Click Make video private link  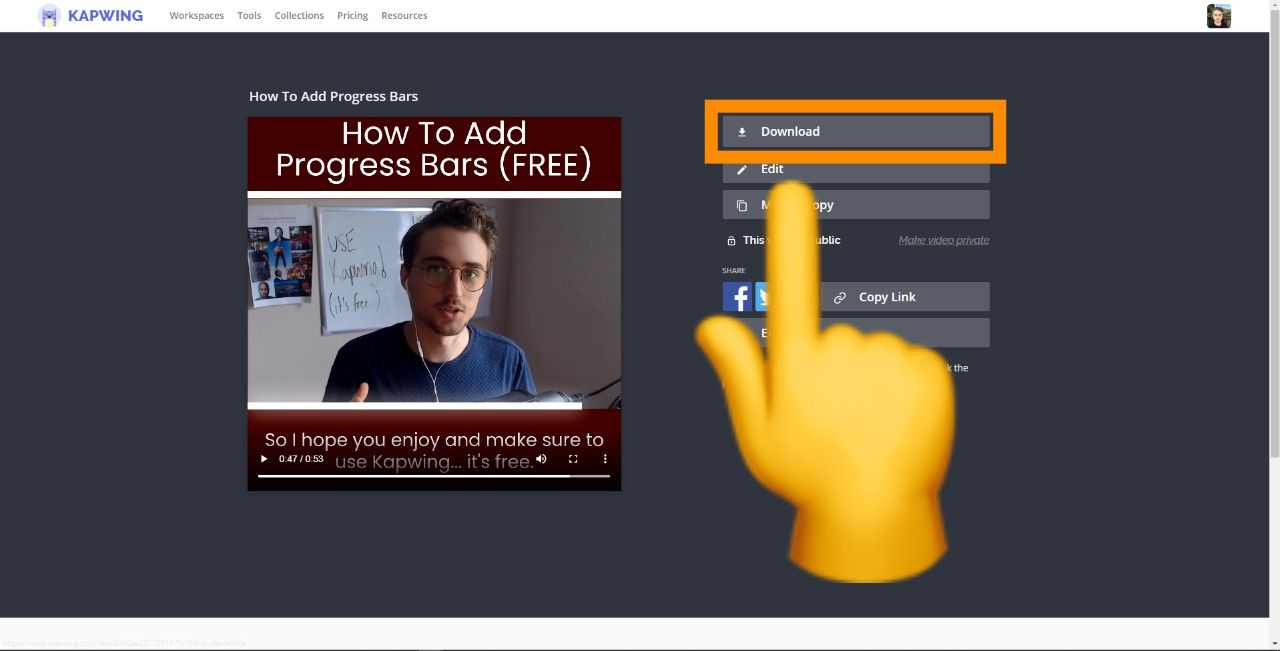(943, 240)
